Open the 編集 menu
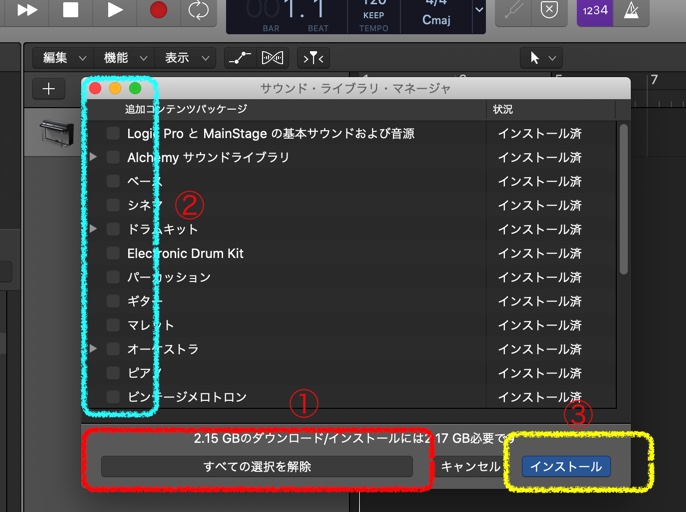686x512 pixels. (x=64, y=58)
